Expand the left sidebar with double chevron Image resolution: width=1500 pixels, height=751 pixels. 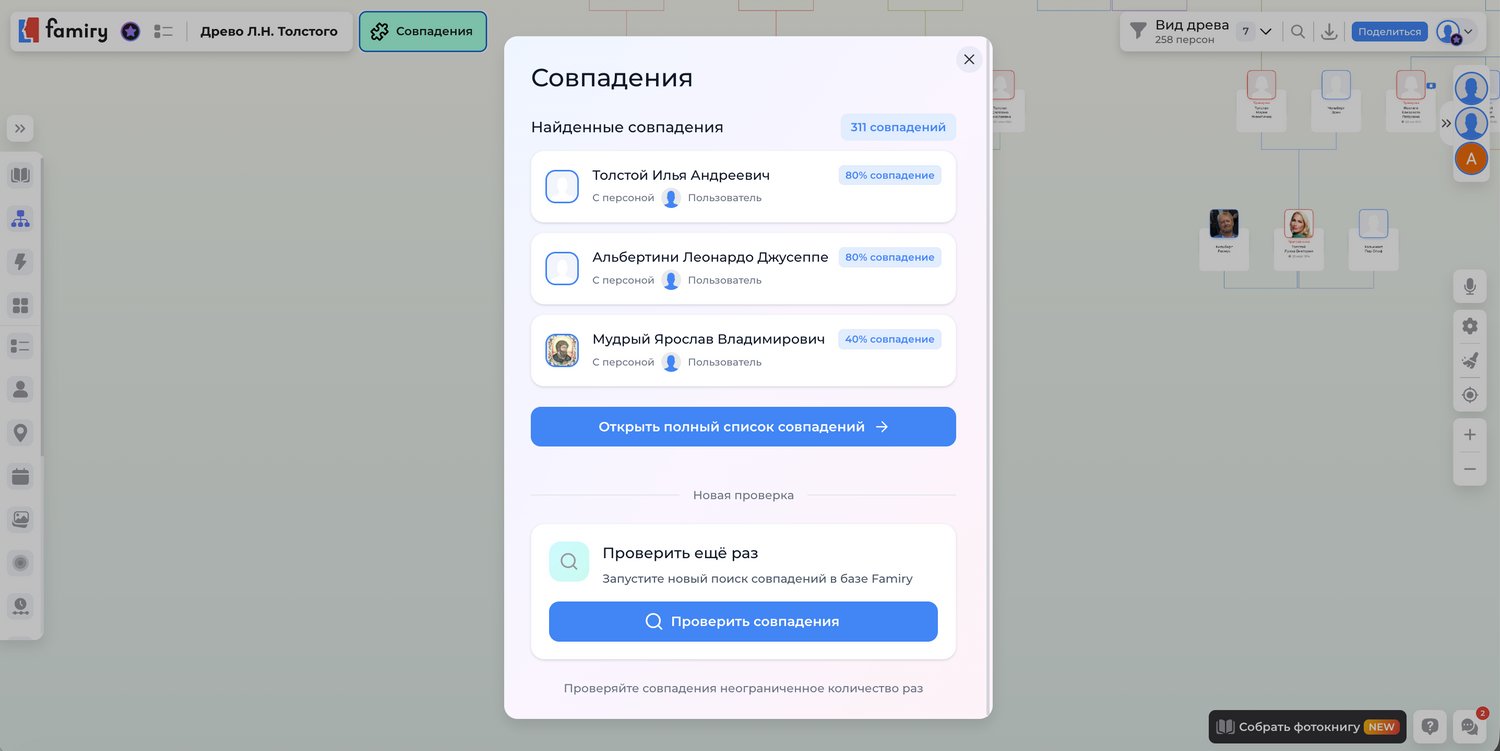(x=20, y=129)
